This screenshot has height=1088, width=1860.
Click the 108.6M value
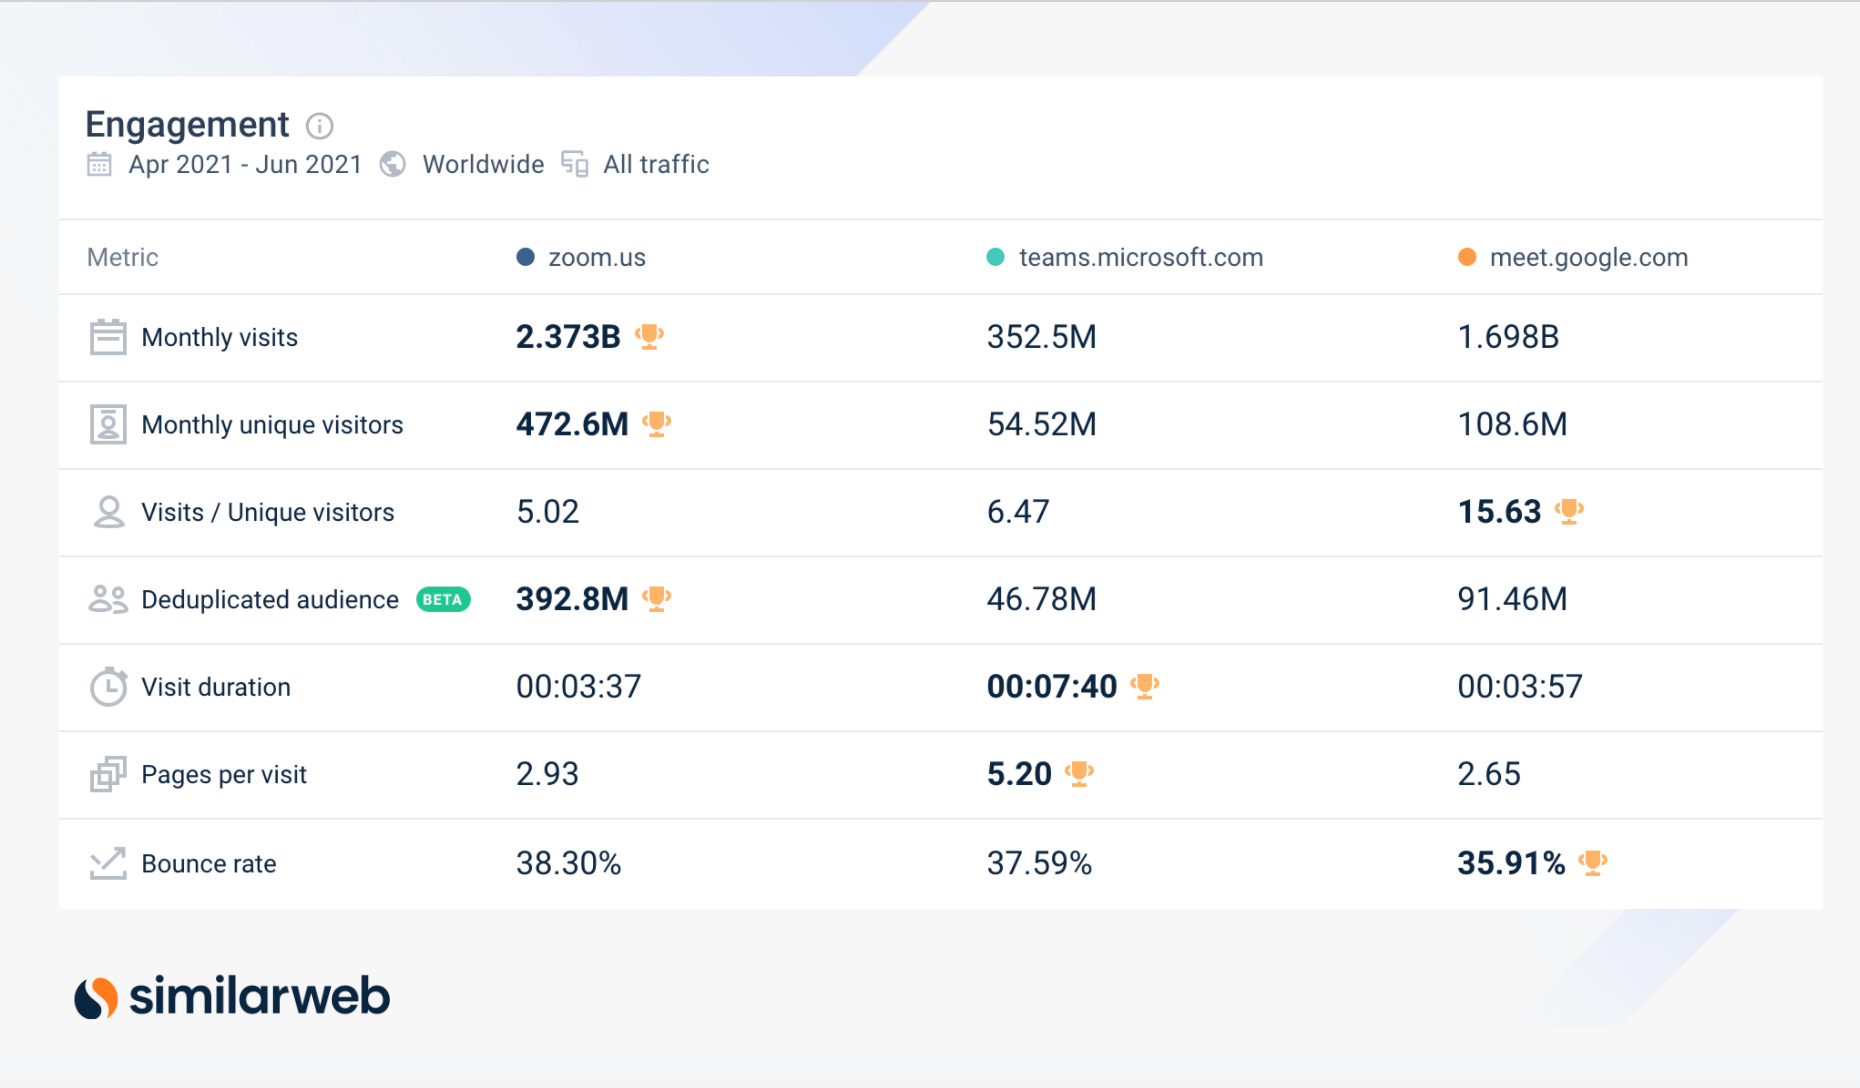(1512, 424)
